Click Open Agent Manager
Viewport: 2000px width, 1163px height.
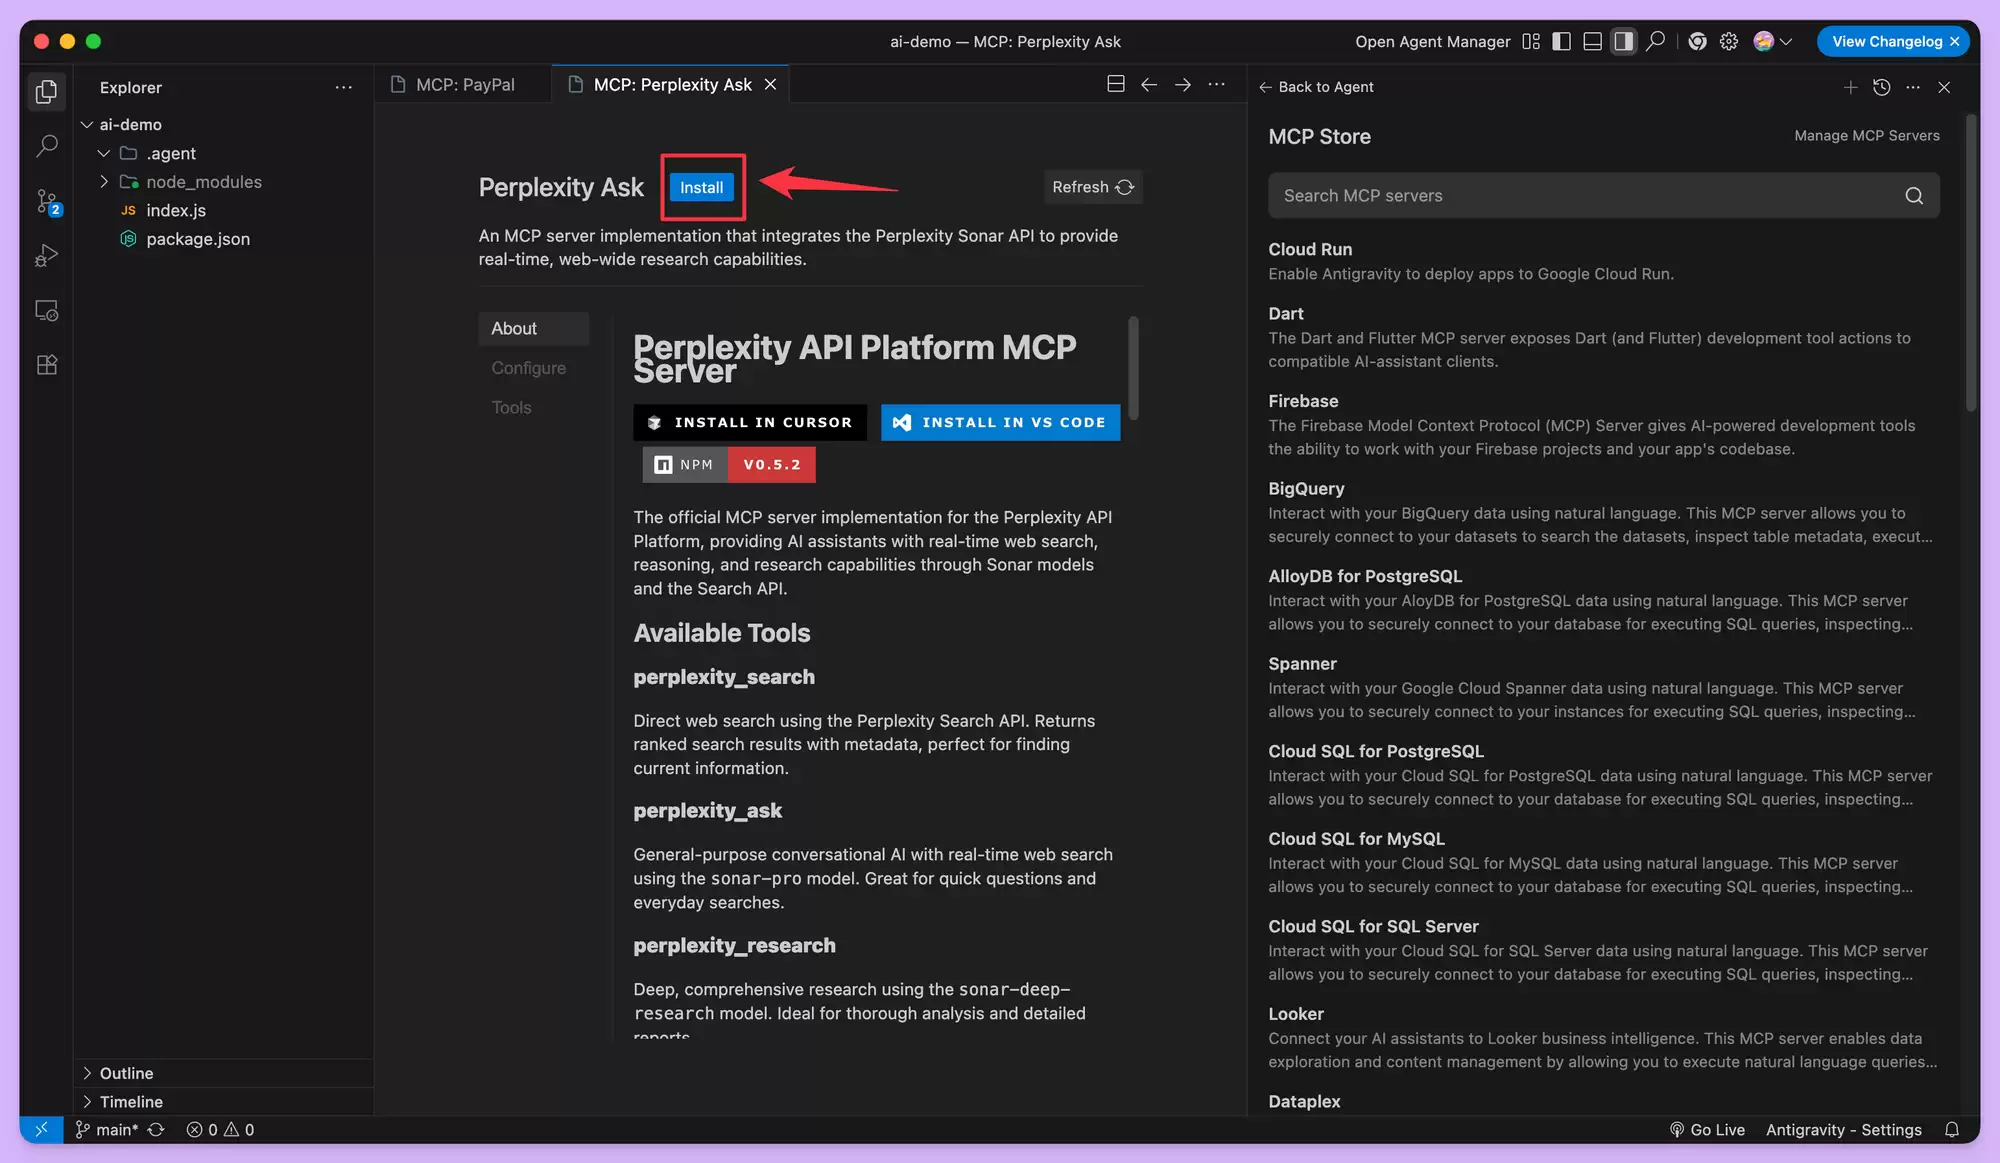pos(1432,41)
